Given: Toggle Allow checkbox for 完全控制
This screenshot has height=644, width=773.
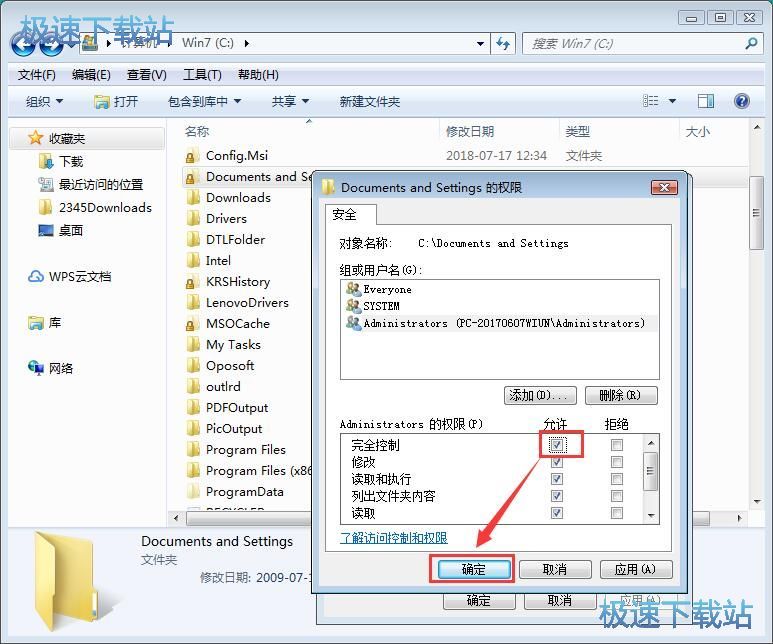Looking at the screenshot, I should (557, 445).
